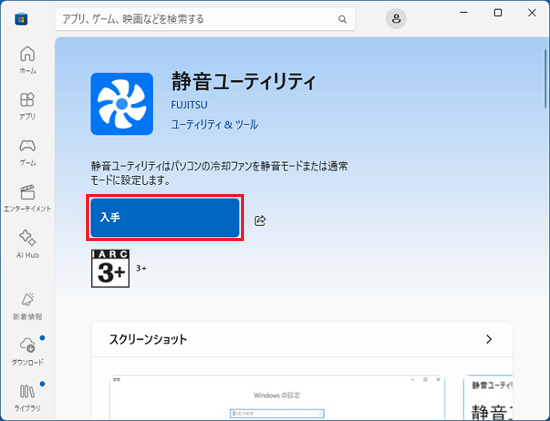This screenshot has height=421, width=550.
Task: Maximize the Microsoft Store window
Action: 498,13
